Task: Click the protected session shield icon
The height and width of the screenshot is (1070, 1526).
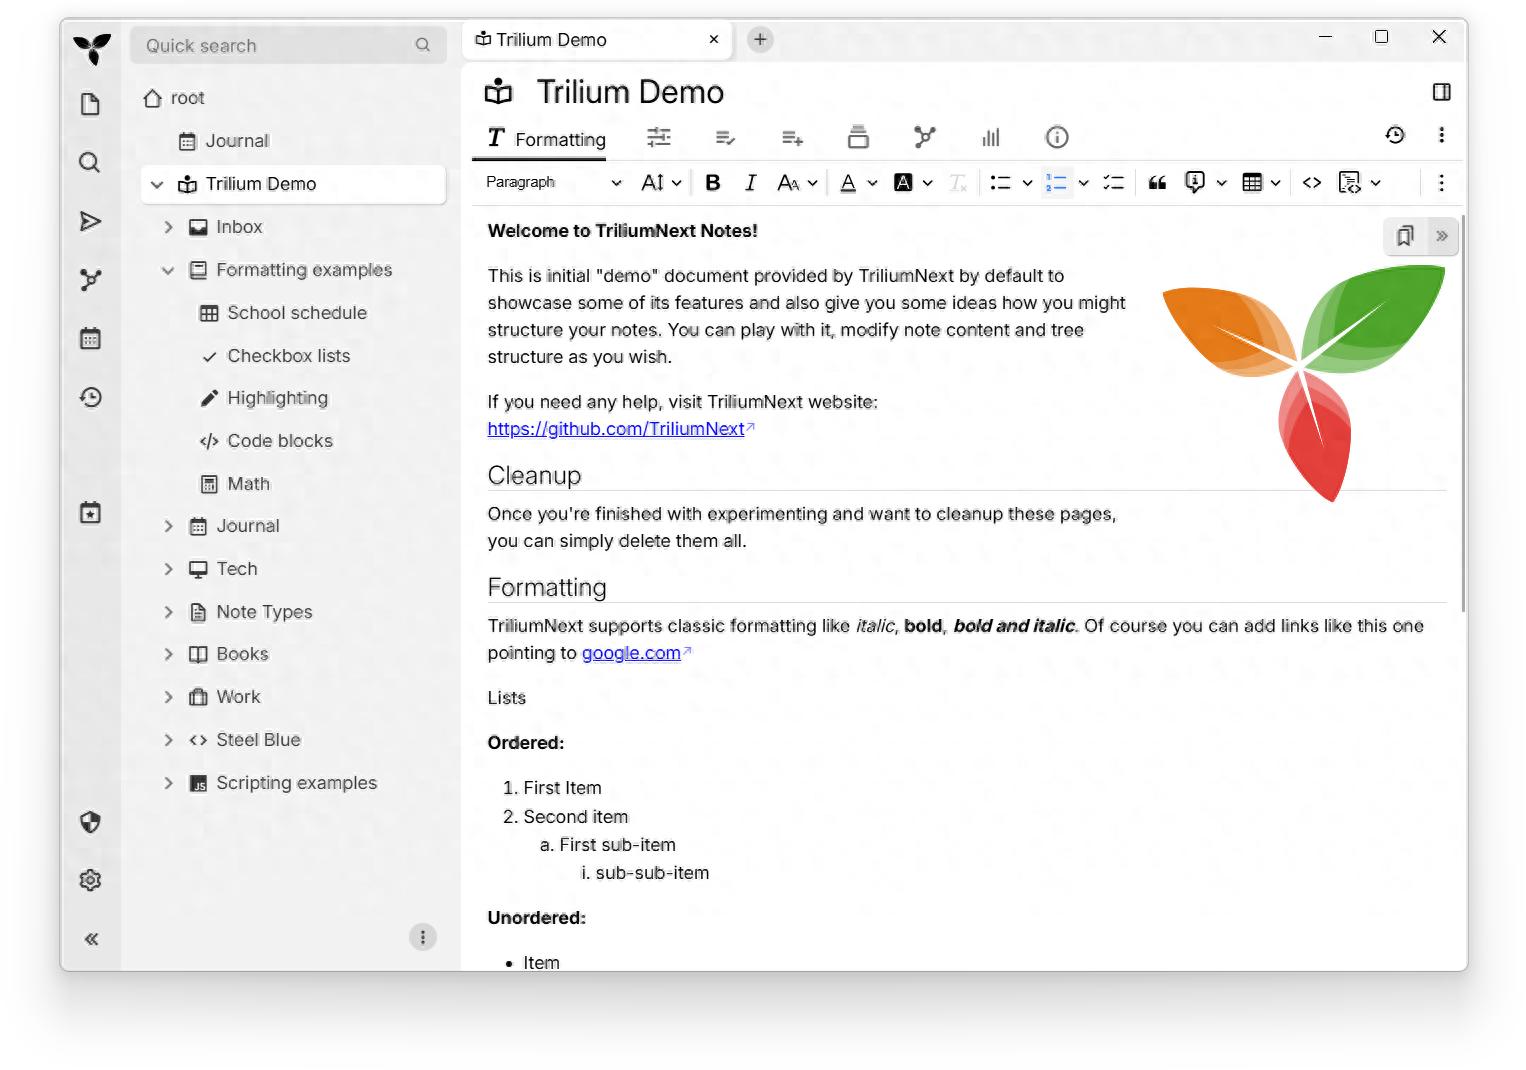Action: (90, 822)
